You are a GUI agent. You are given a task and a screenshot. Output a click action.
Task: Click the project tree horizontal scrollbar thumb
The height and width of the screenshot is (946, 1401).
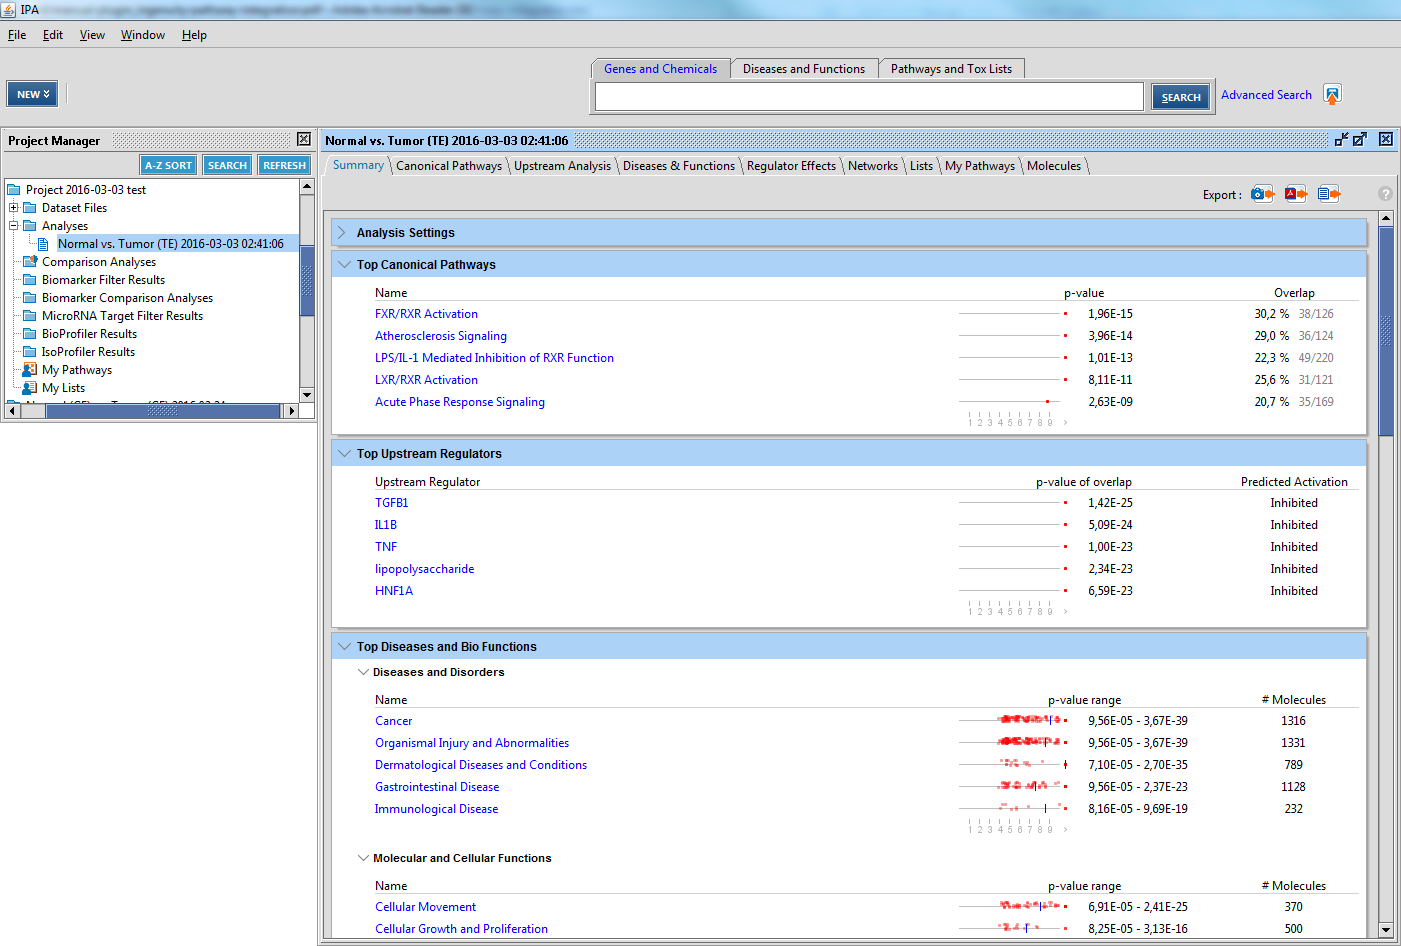163,410
